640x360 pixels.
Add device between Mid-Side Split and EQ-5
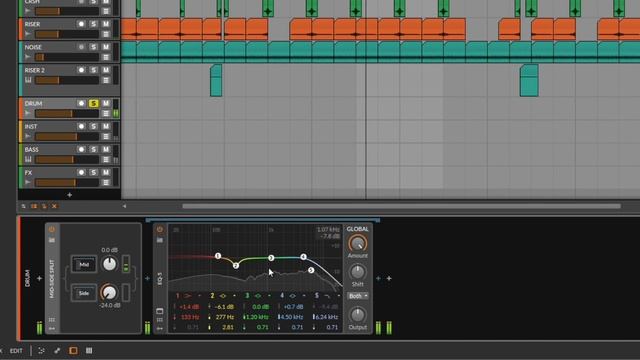click(147, 278)
